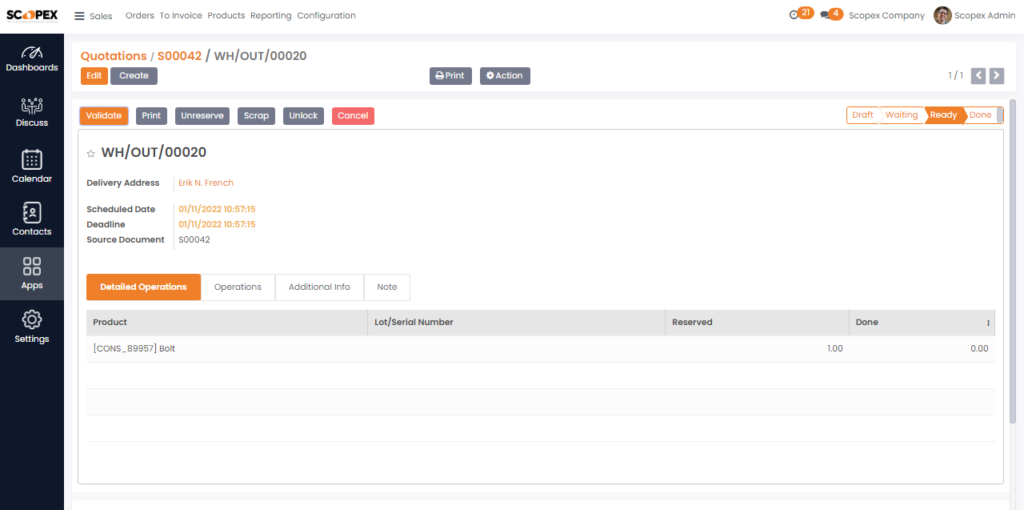Viewport: 1024px width, 510px height.
Task: Click the 1 / 1 pager counter
Action: coord(955,76)
